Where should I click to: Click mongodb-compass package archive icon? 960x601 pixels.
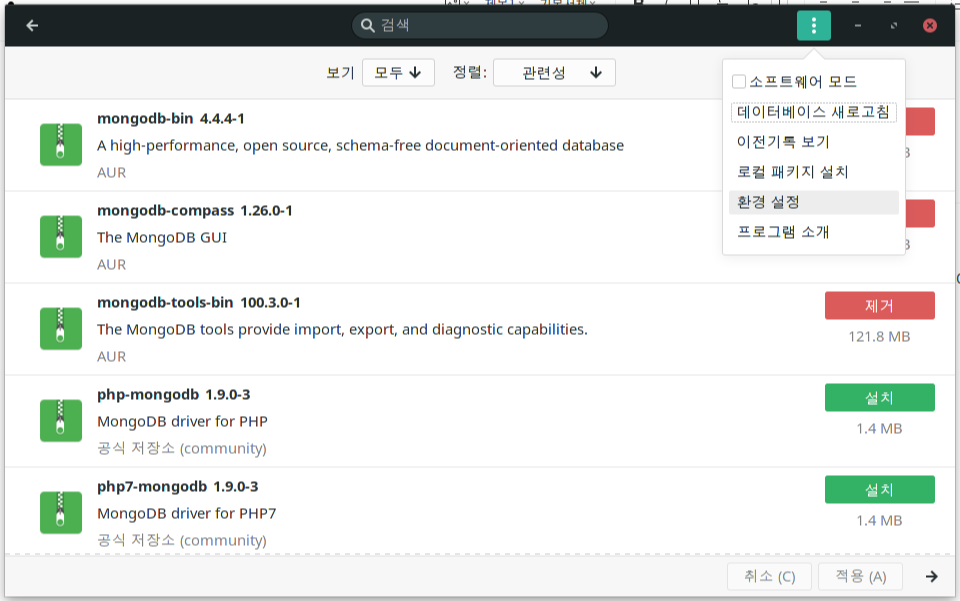tap(61, 237)
